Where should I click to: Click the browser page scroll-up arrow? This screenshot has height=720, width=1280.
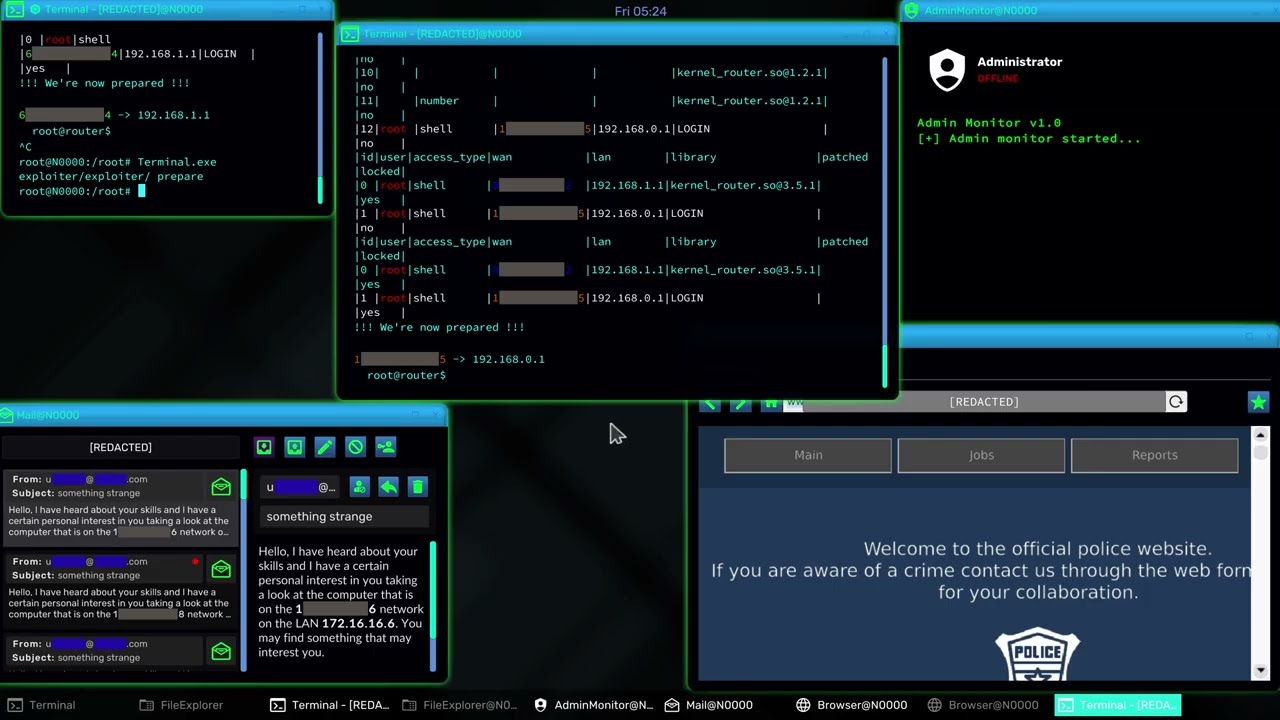[1260, 435]
